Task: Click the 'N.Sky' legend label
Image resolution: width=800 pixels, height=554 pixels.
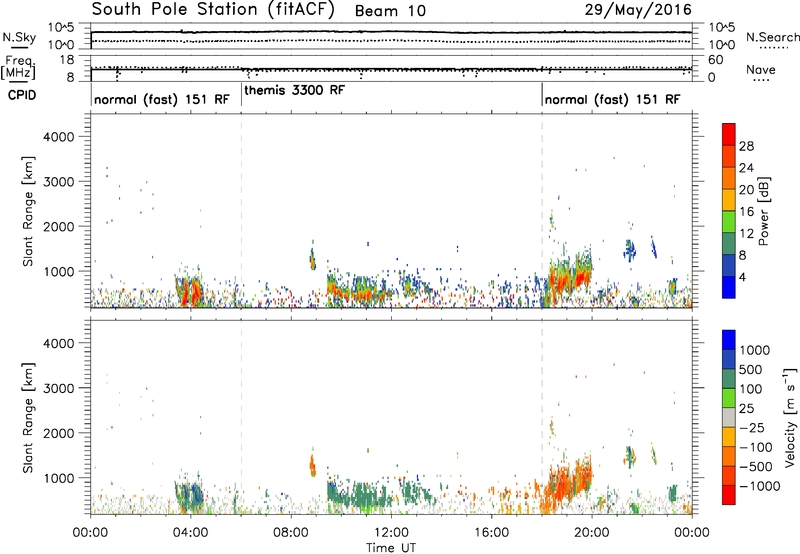Action: pyautogui.click(x=19, y=37)
